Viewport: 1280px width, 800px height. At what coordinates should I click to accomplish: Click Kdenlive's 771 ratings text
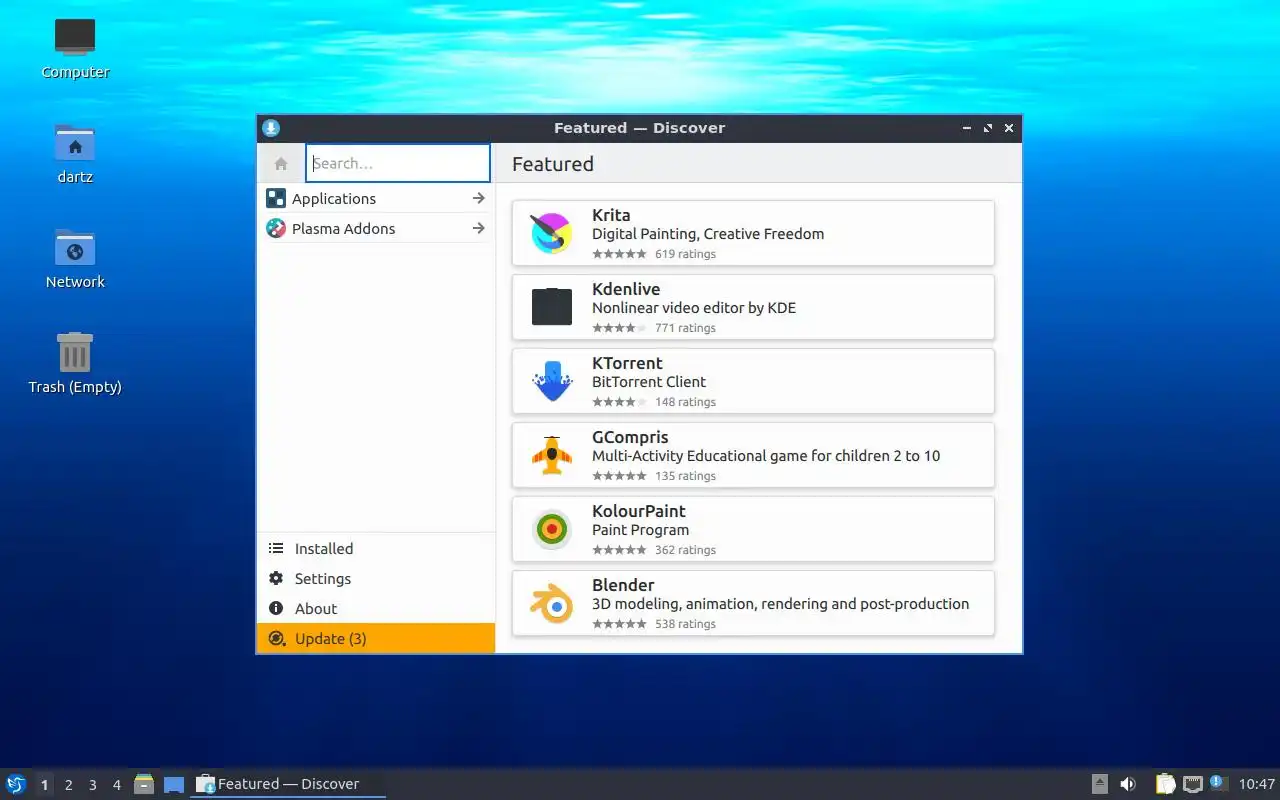[x=685, y=328]
